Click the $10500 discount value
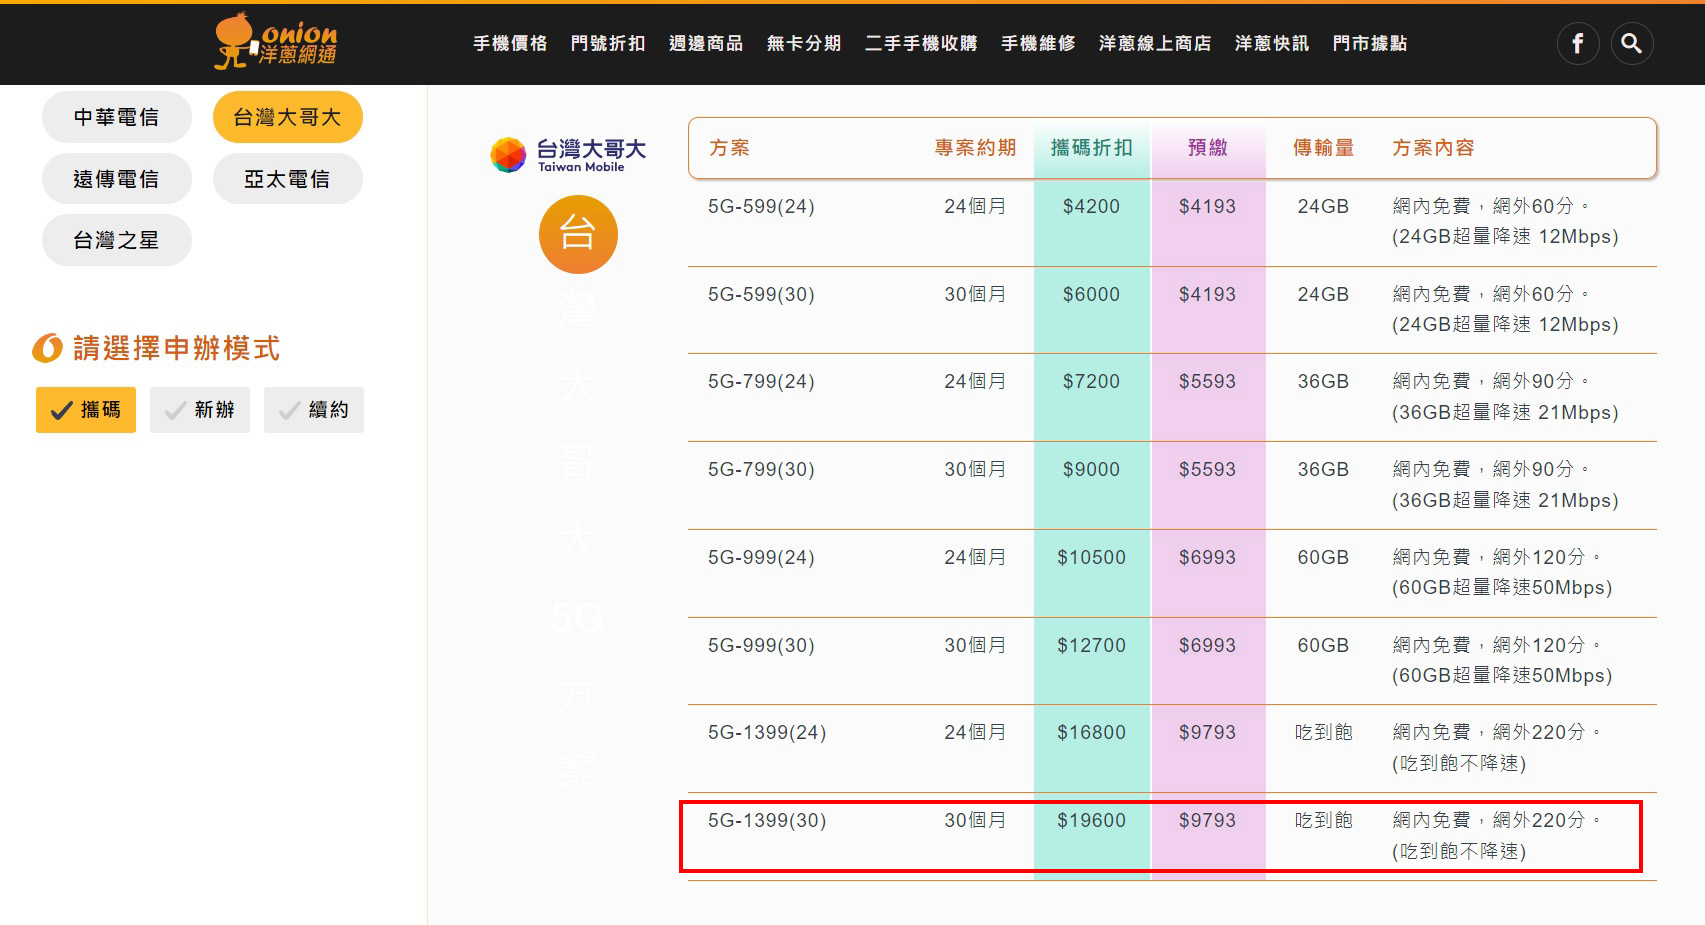Viewport: 1705px width, 925px height. [x=1091, y=557]
